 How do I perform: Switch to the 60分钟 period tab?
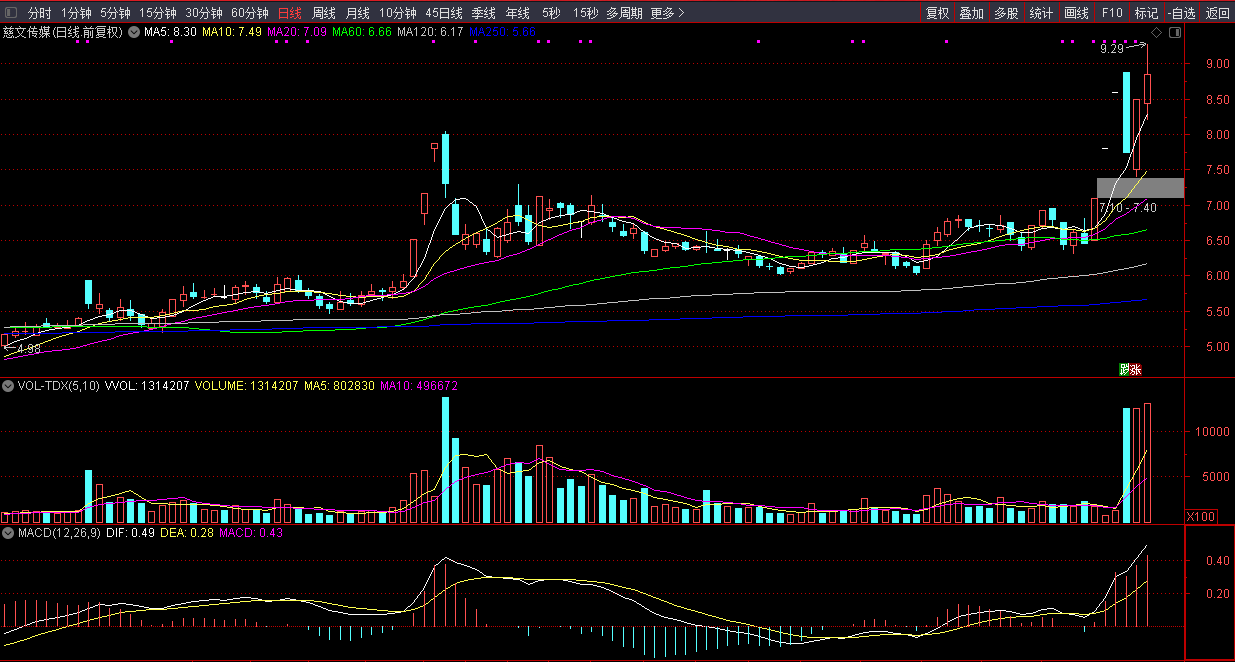(249, 13)
